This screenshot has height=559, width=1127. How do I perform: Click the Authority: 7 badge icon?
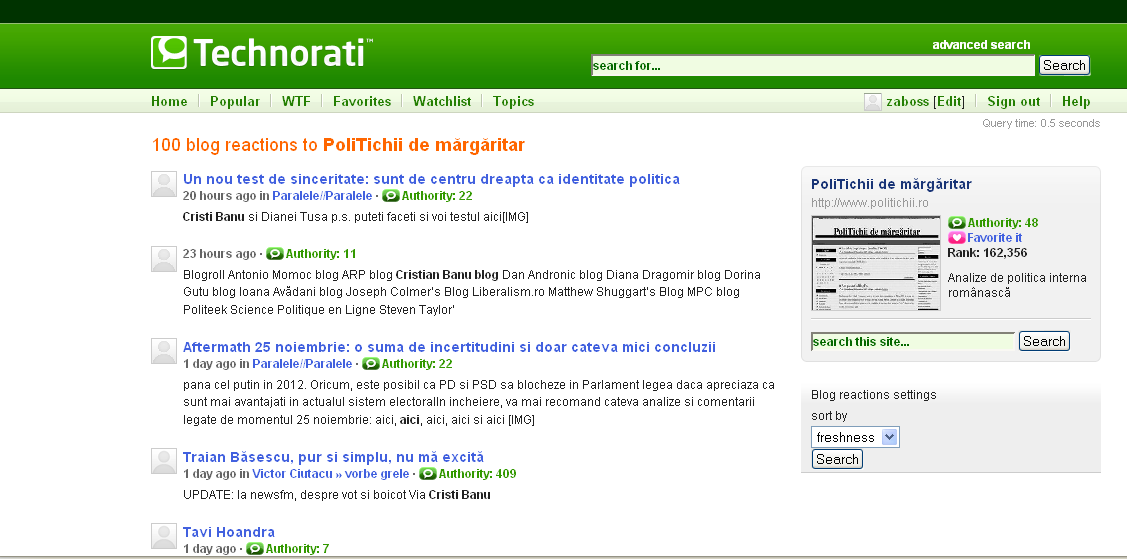point(254,549)
